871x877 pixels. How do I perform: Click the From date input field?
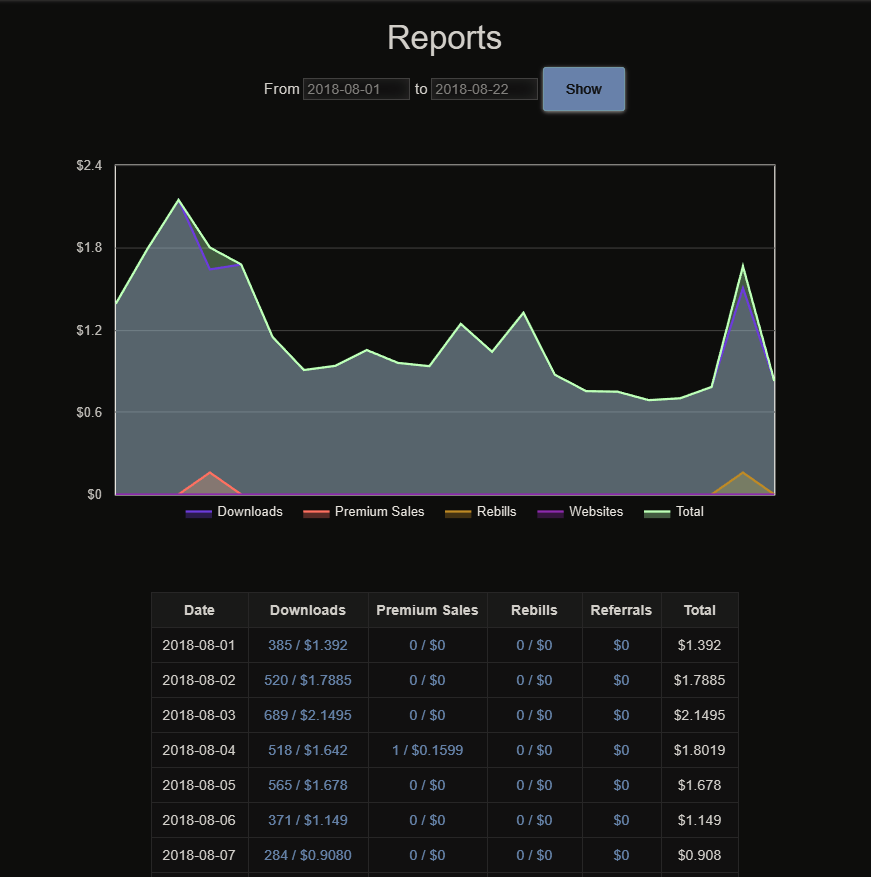click(356, 89)
